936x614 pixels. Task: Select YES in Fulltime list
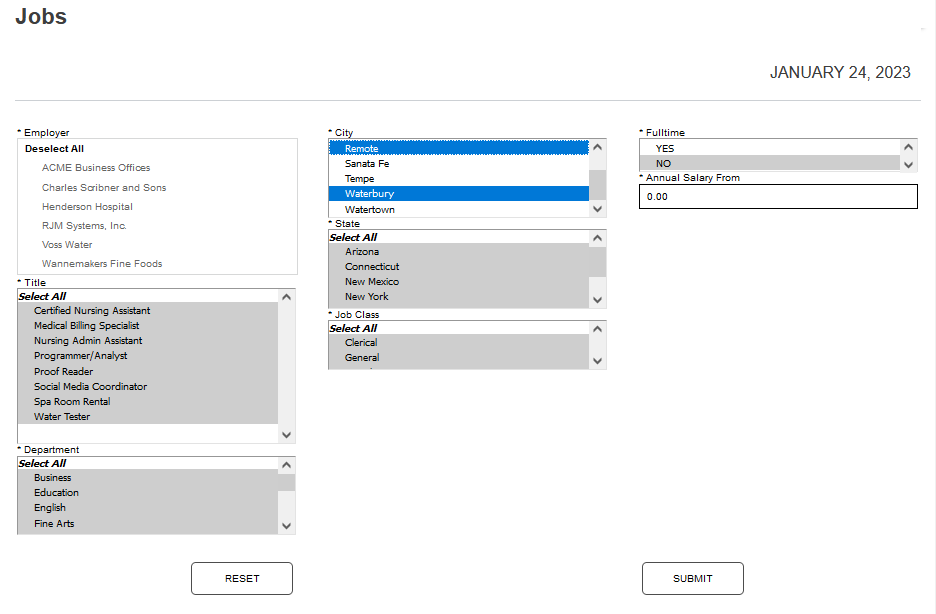pos(665,148)
